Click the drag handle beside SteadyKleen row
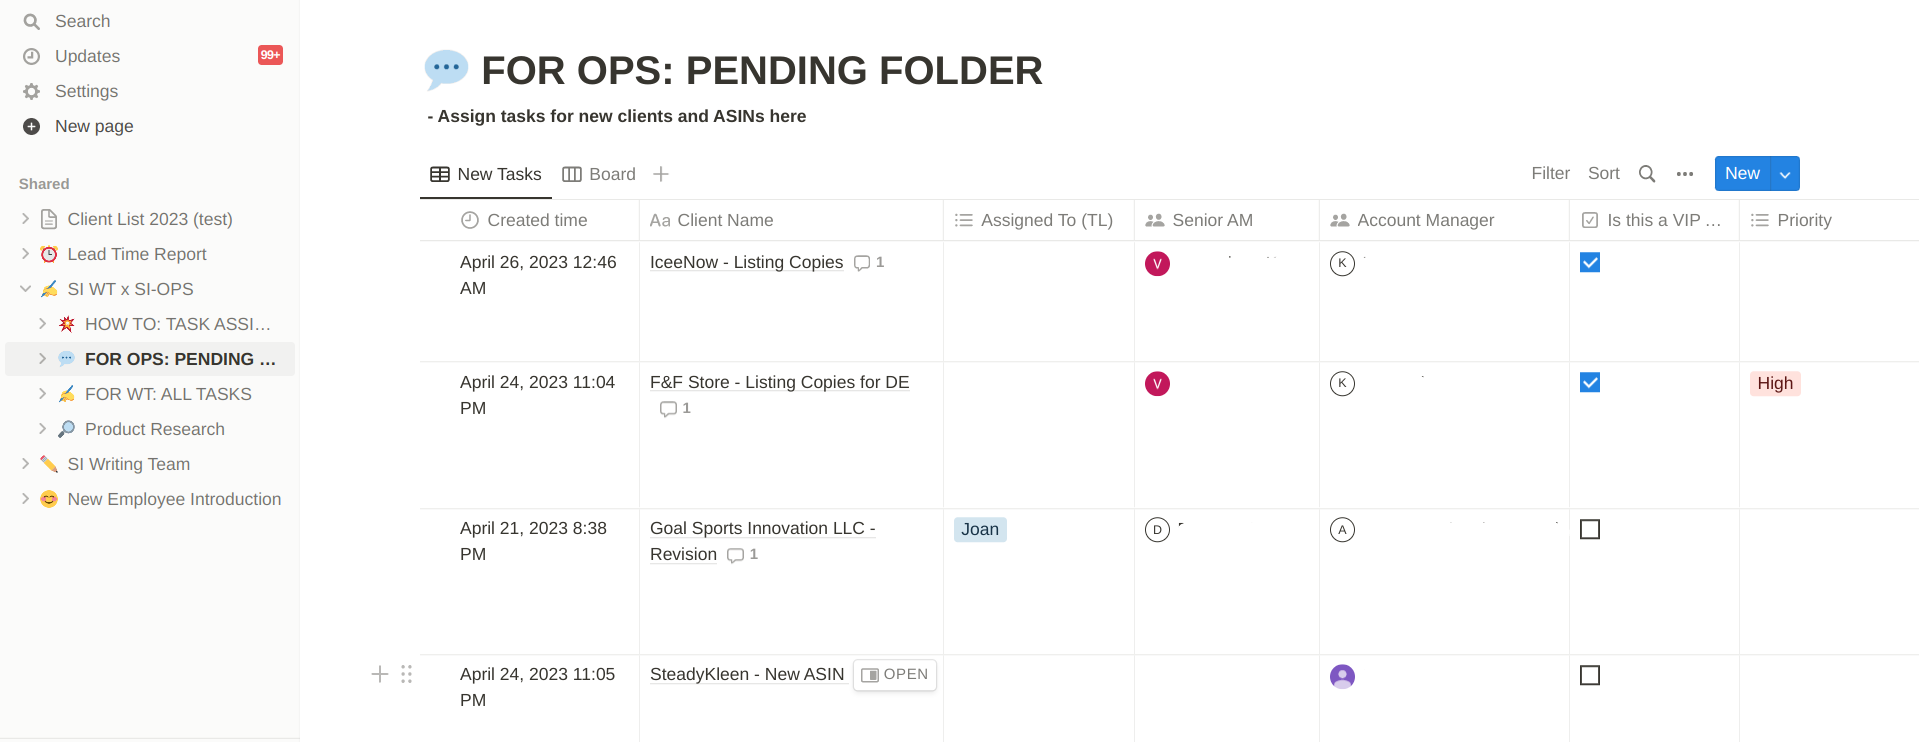Image resolution: width=1919 pixels, height=742 pixels. 406,674
